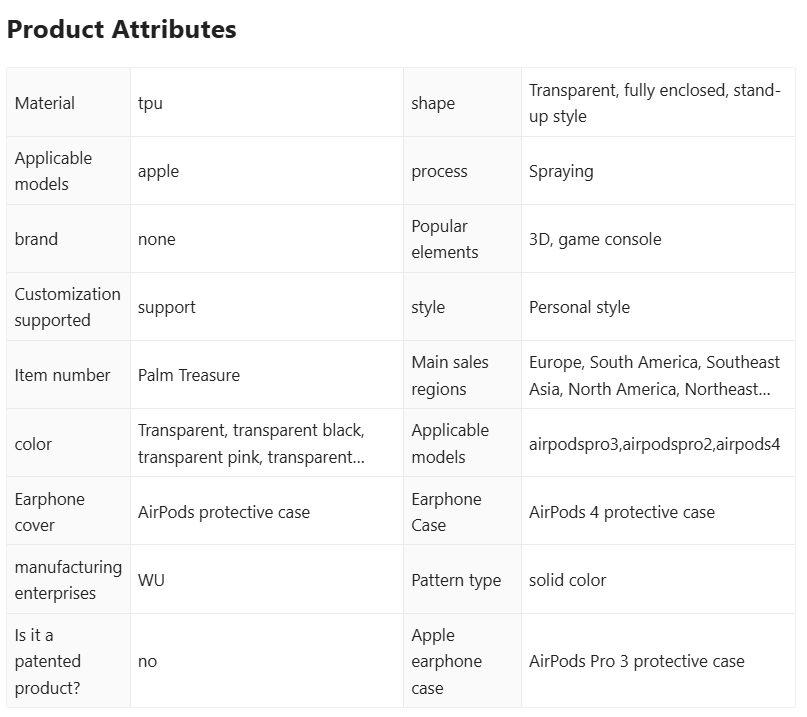Click the AirPods 4 protective case value
This screenshot has height=717, width=807.
[622, 512]
